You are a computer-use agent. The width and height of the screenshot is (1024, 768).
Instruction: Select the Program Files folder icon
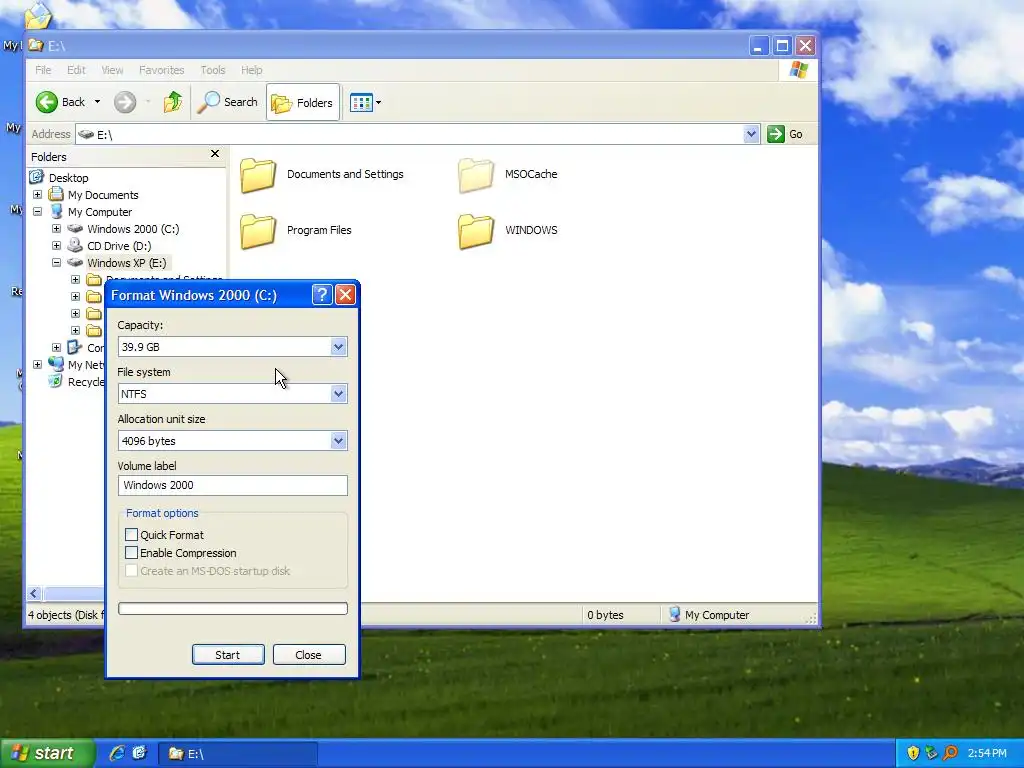pos(257,231)
